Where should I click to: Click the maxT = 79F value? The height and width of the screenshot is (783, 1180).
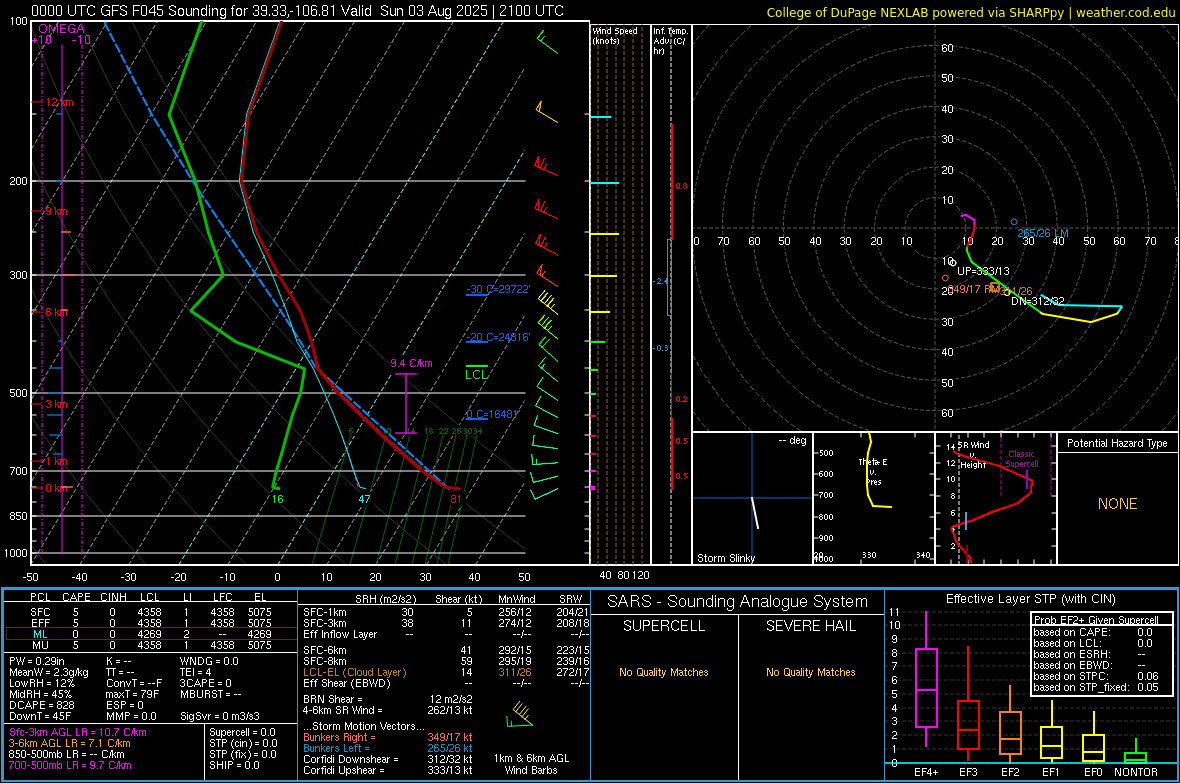[x=132, y=694]
